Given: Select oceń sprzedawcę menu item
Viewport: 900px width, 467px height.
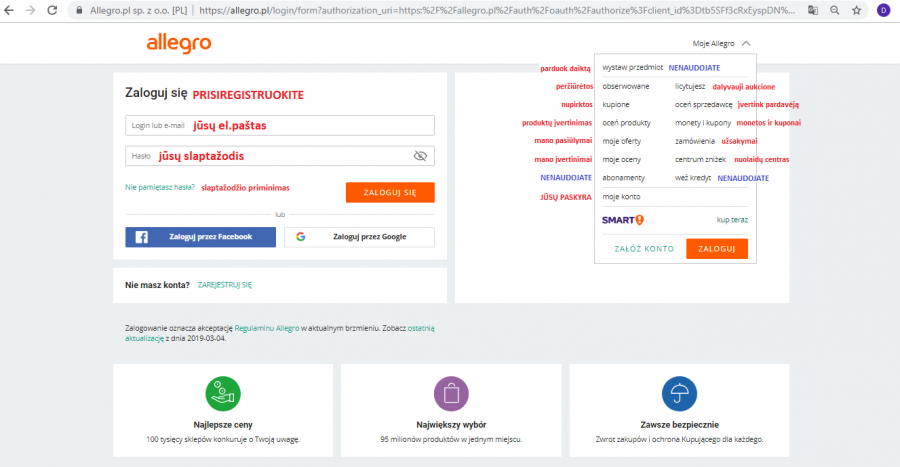Looking at the screenshot, I should tap(704, 104).
